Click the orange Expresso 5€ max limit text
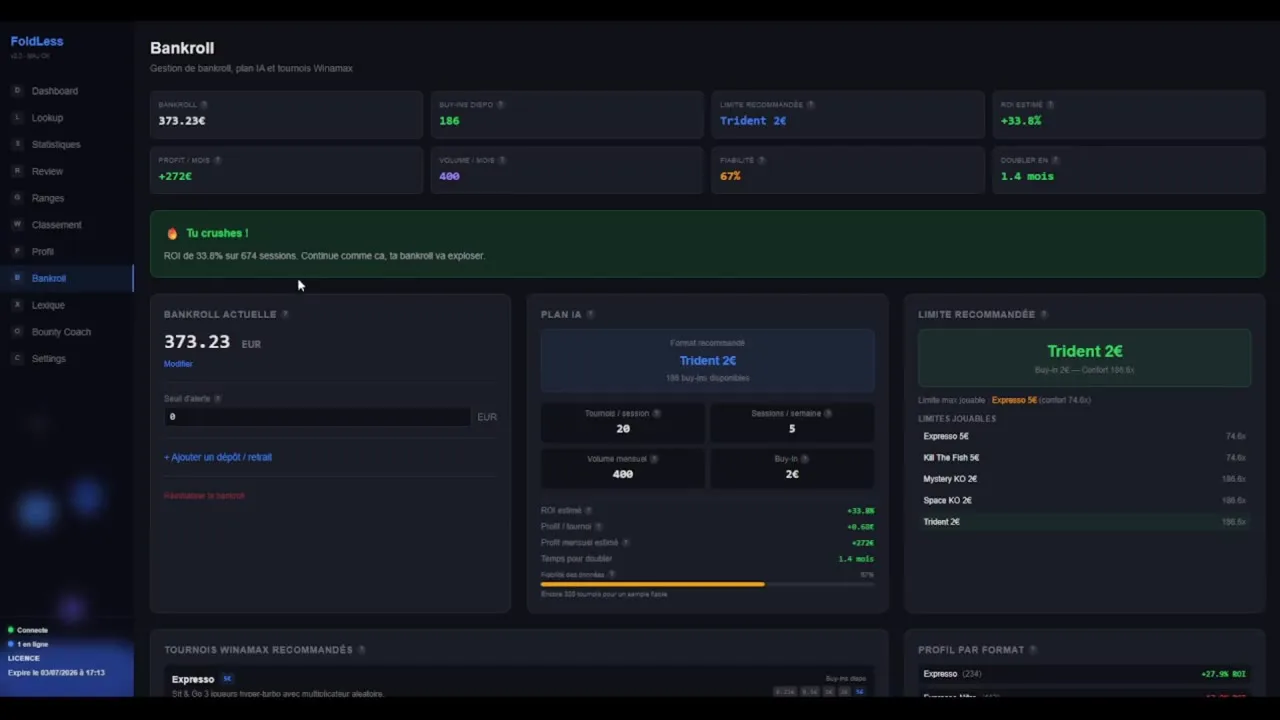Screen dimensions: 1280x720 tap(1014, 400)
